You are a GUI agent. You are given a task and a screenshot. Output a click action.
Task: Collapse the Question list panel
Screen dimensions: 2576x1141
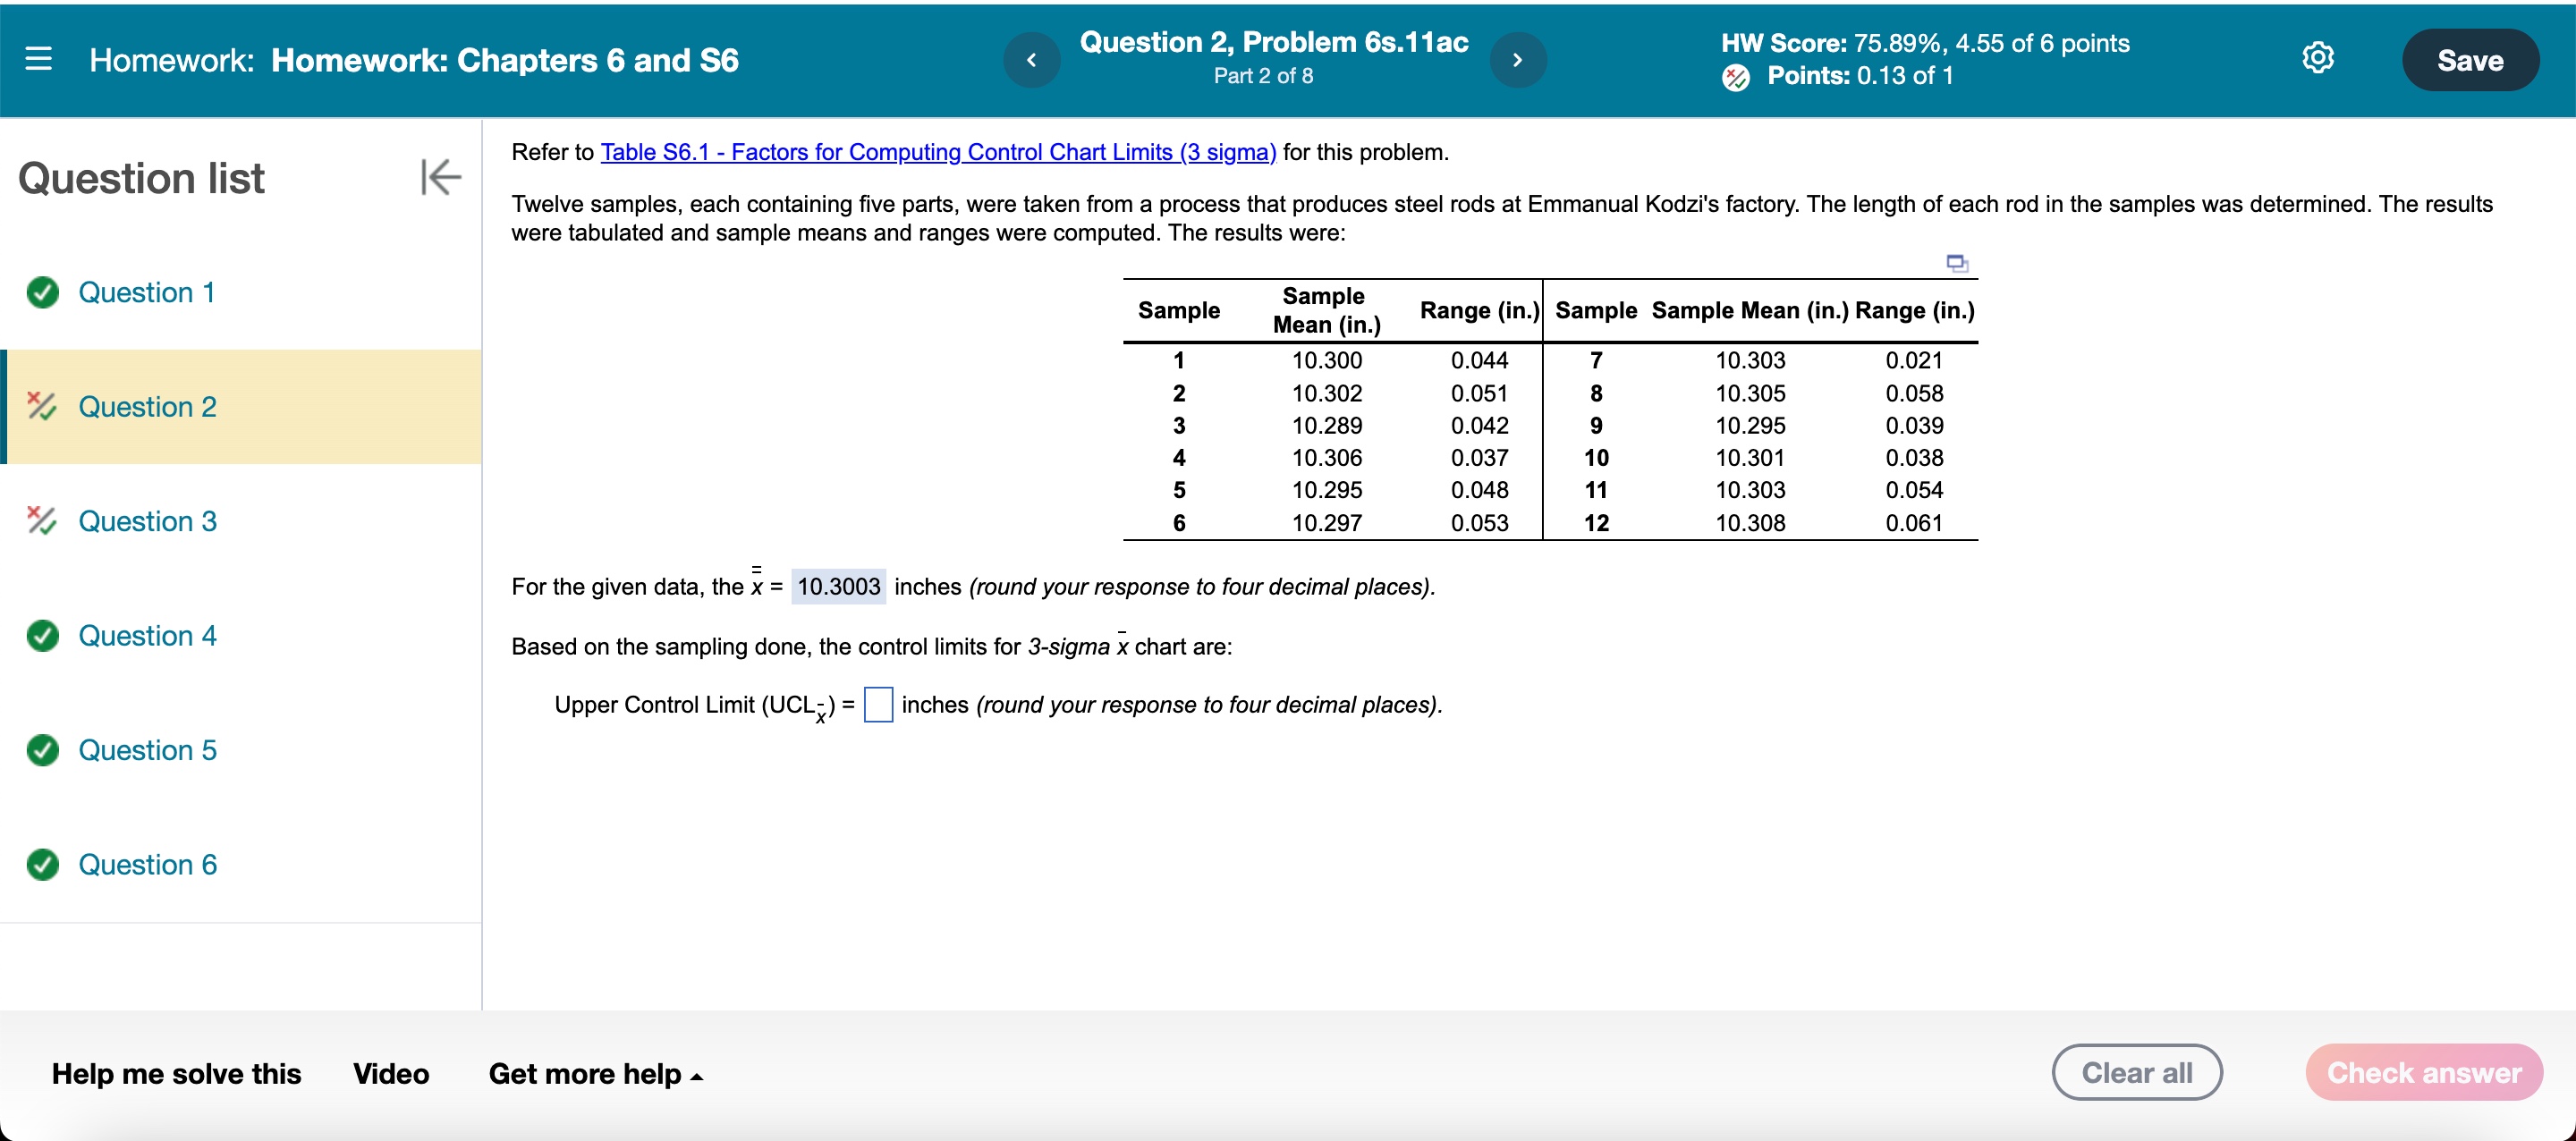point(440,177)
